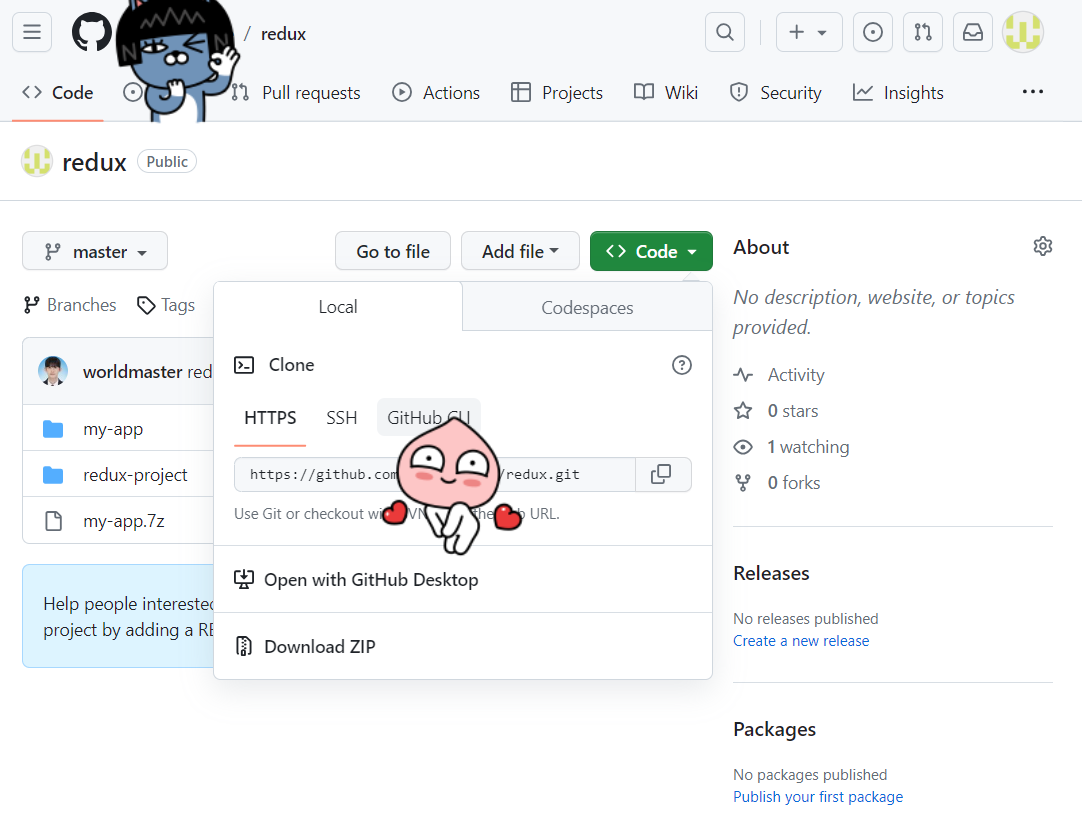Viewport: 1082px width, 827px height.
Task: Open the pull requests icon in header
Action: [x=923, y=32]
